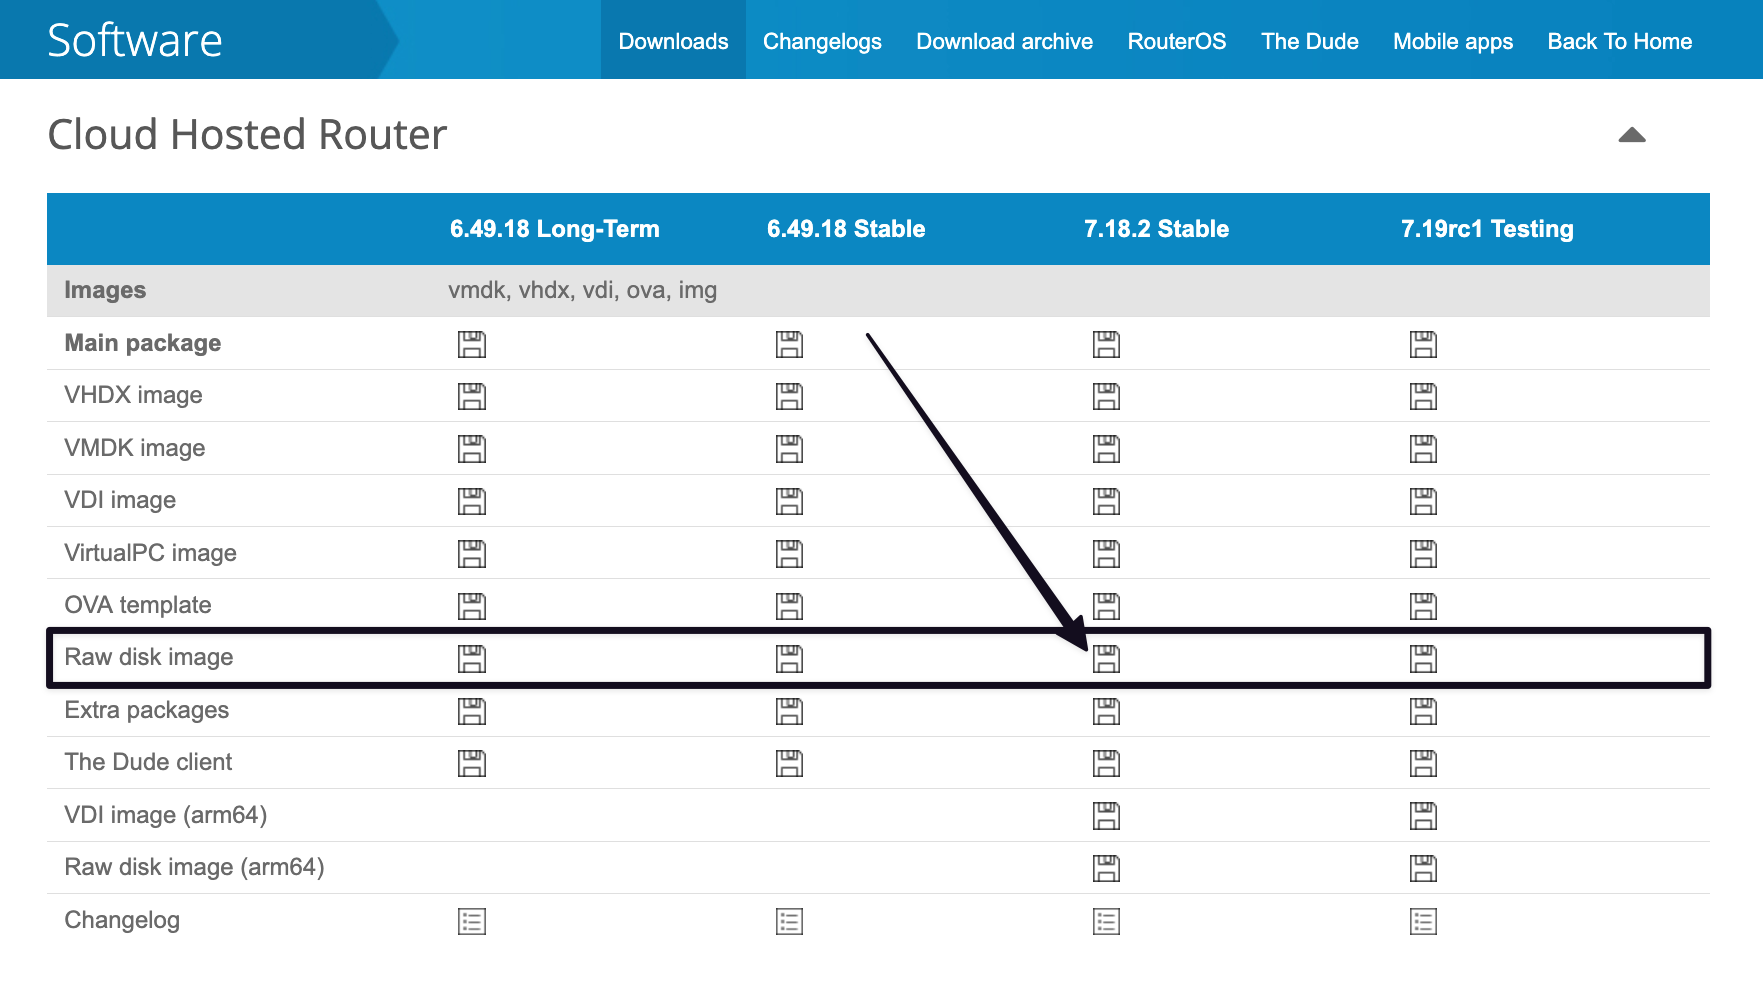Image resolution: width=1763 pixels, height=990 pixels.
Task: Download Main package for 7.19rc1 Testing
Action: pos(1423,345)
